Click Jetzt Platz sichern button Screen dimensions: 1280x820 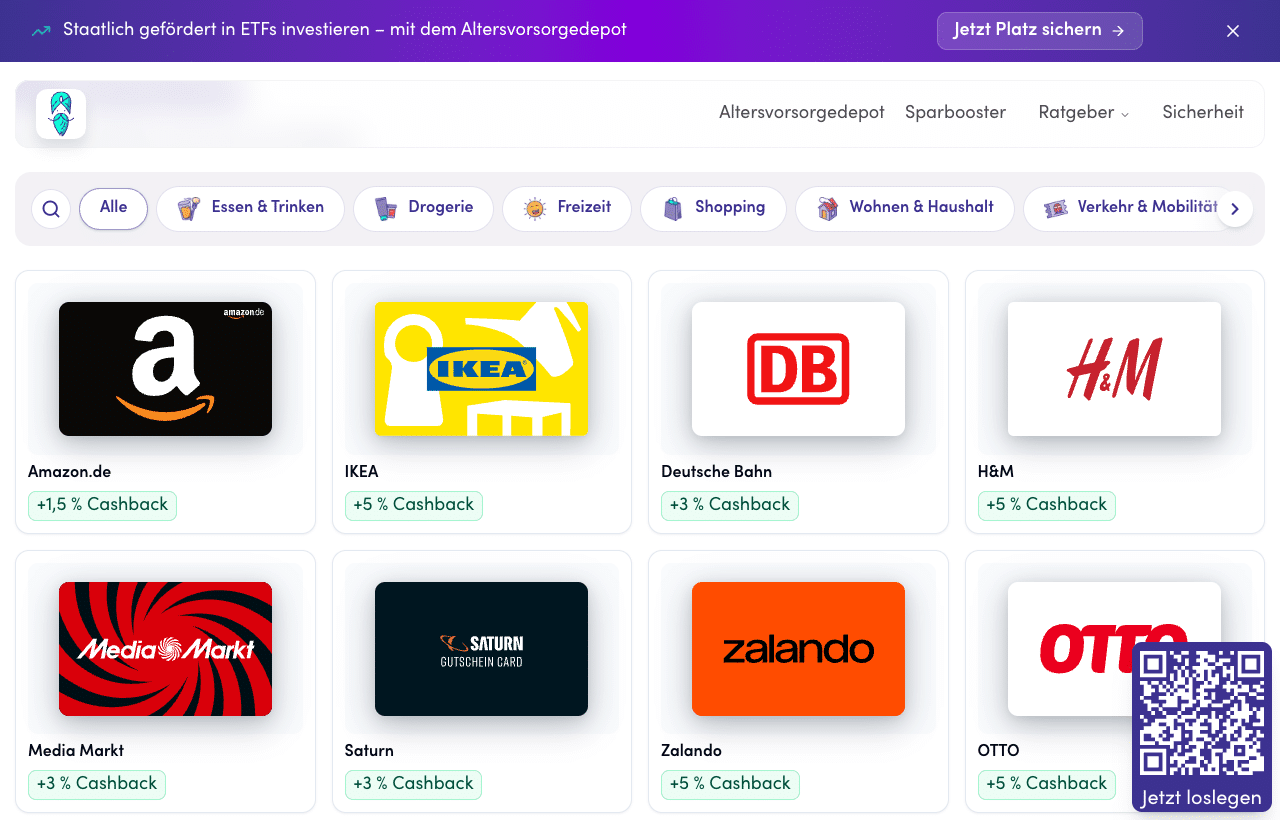[x=1040, y=31]
